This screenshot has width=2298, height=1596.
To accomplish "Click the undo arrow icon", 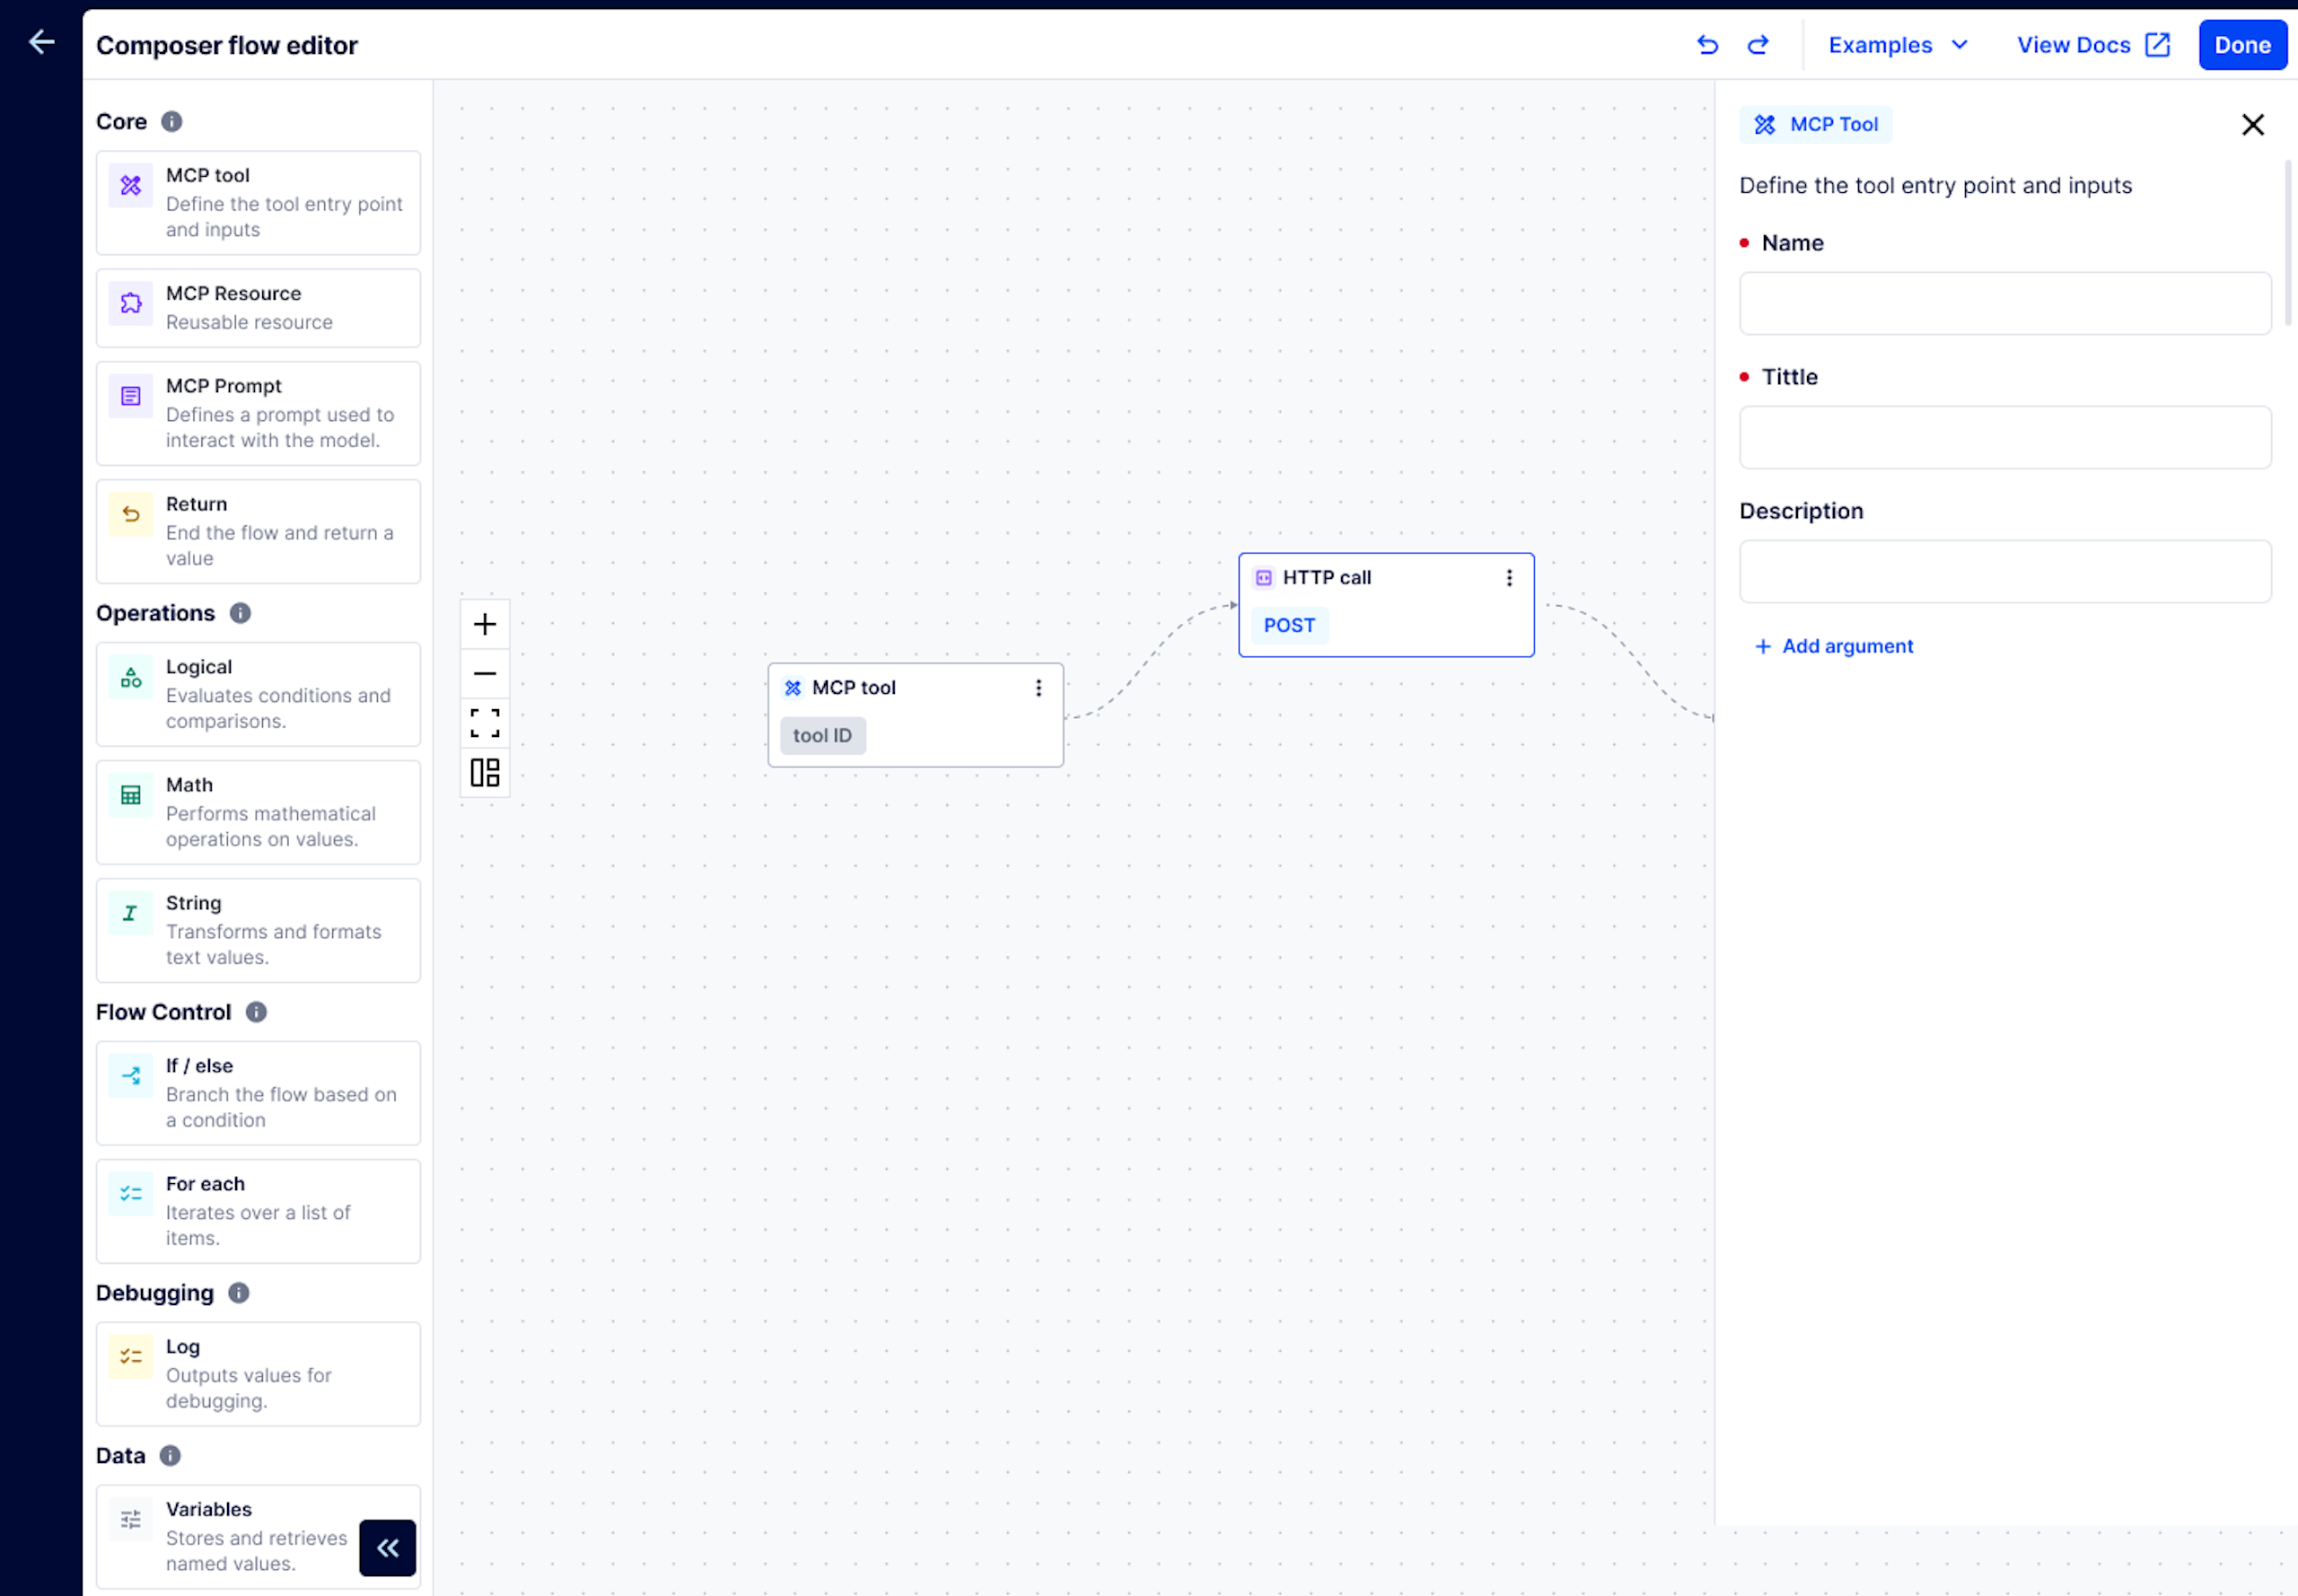I will (x=1707, y=45).
